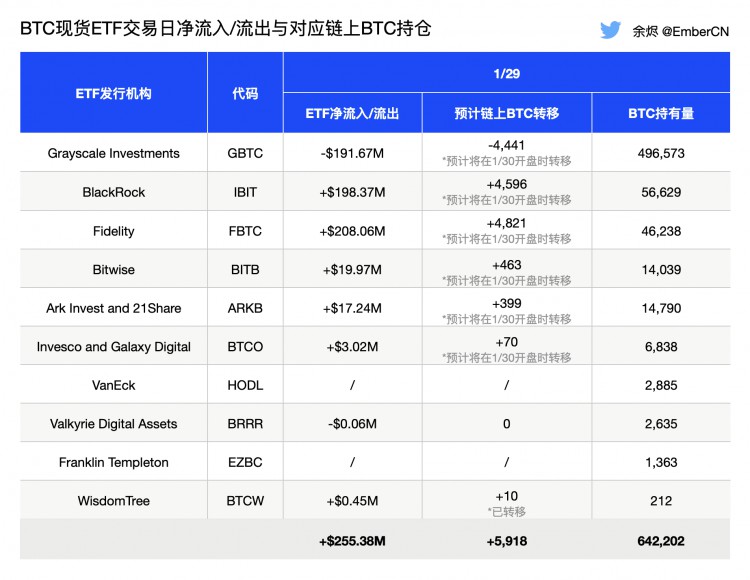Click the 1/29 date header
The height and width of the screenshot is (580, 750).
click(507, 74)
